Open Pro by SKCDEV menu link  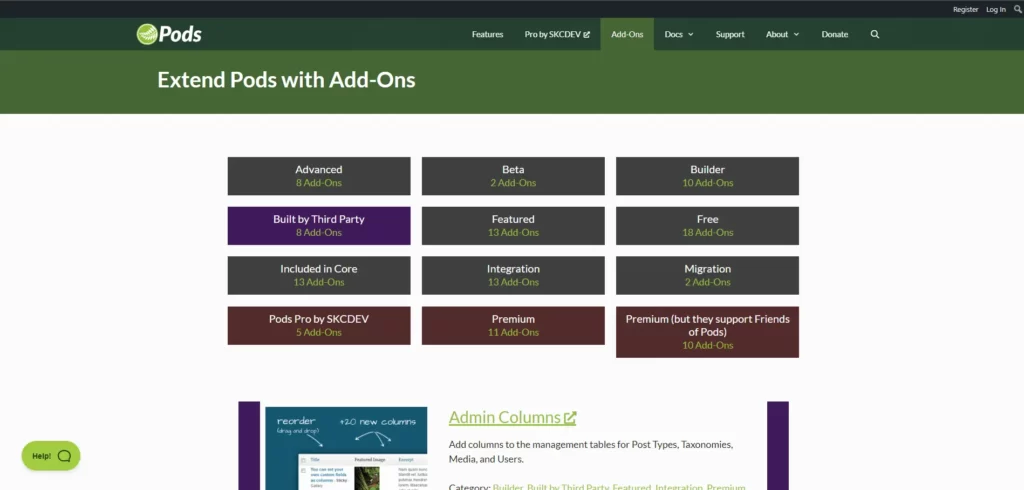tap(557, 34)
